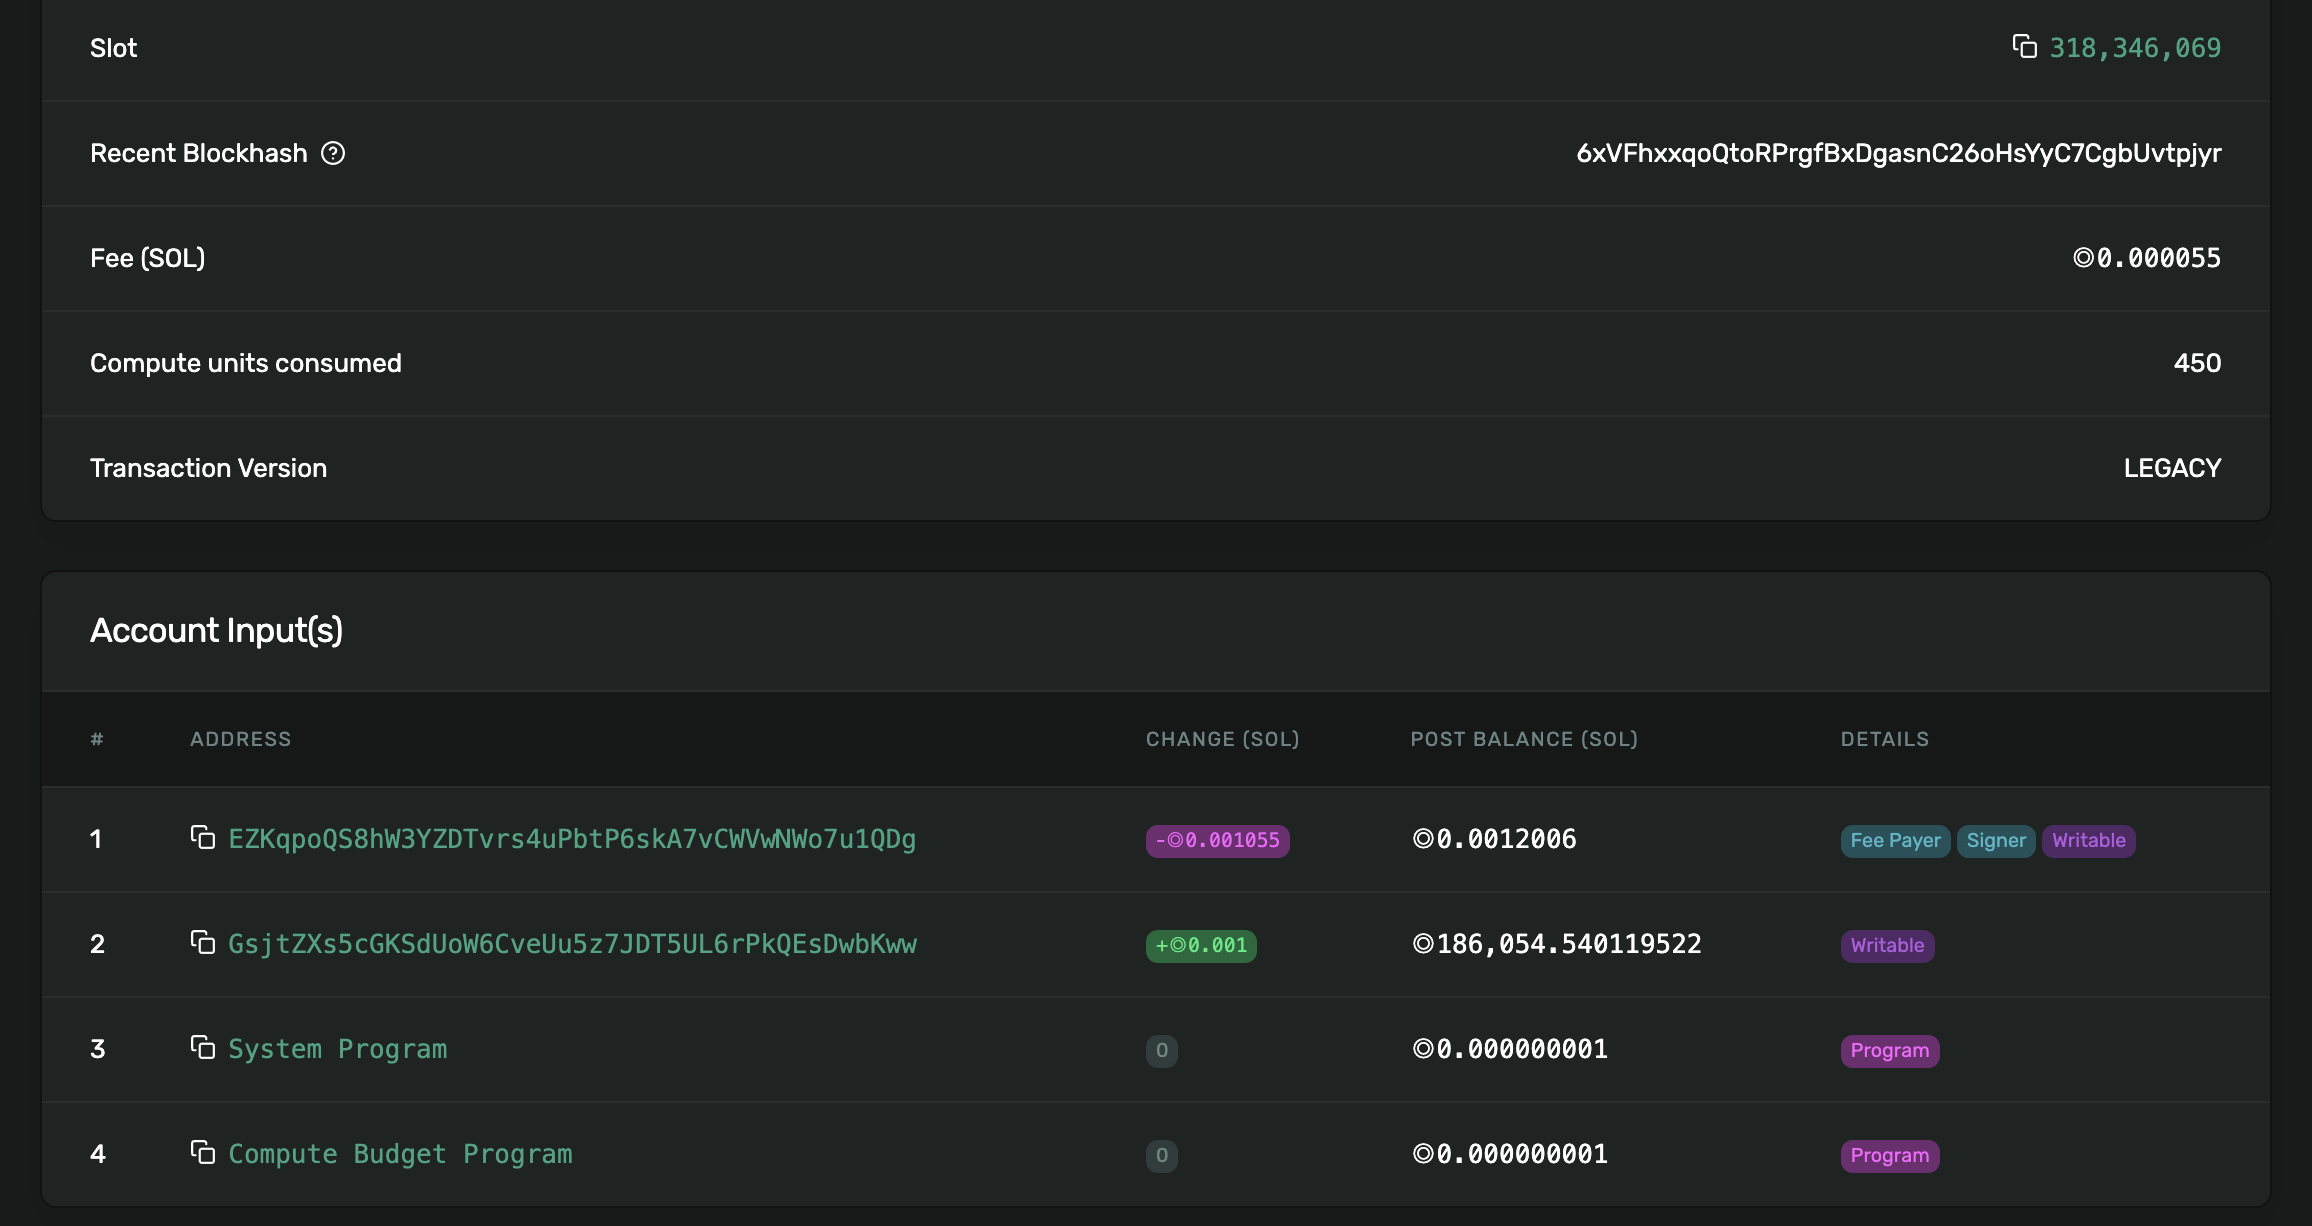Click the Signer badge
Viewport: 2312px width, 1226px height.
click(x=1996, y=841)
